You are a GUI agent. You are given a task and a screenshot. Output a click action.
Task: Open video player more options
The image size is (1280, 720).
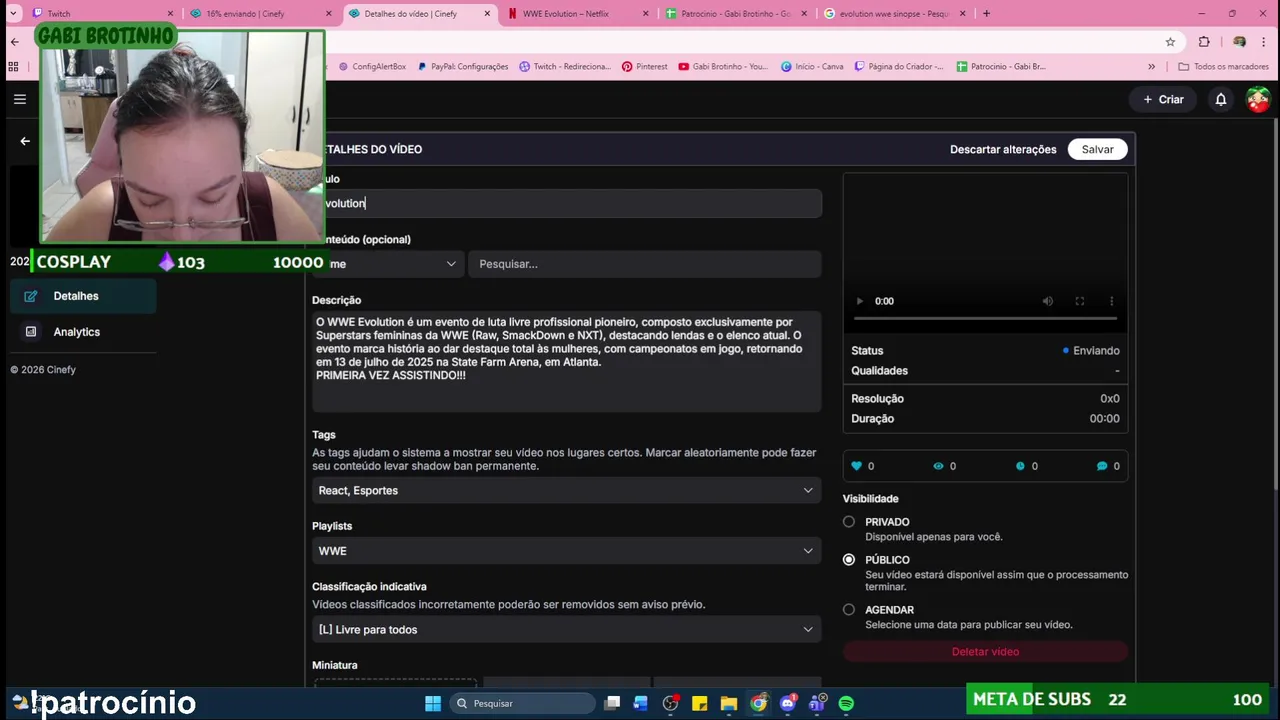click(1111, 301)
